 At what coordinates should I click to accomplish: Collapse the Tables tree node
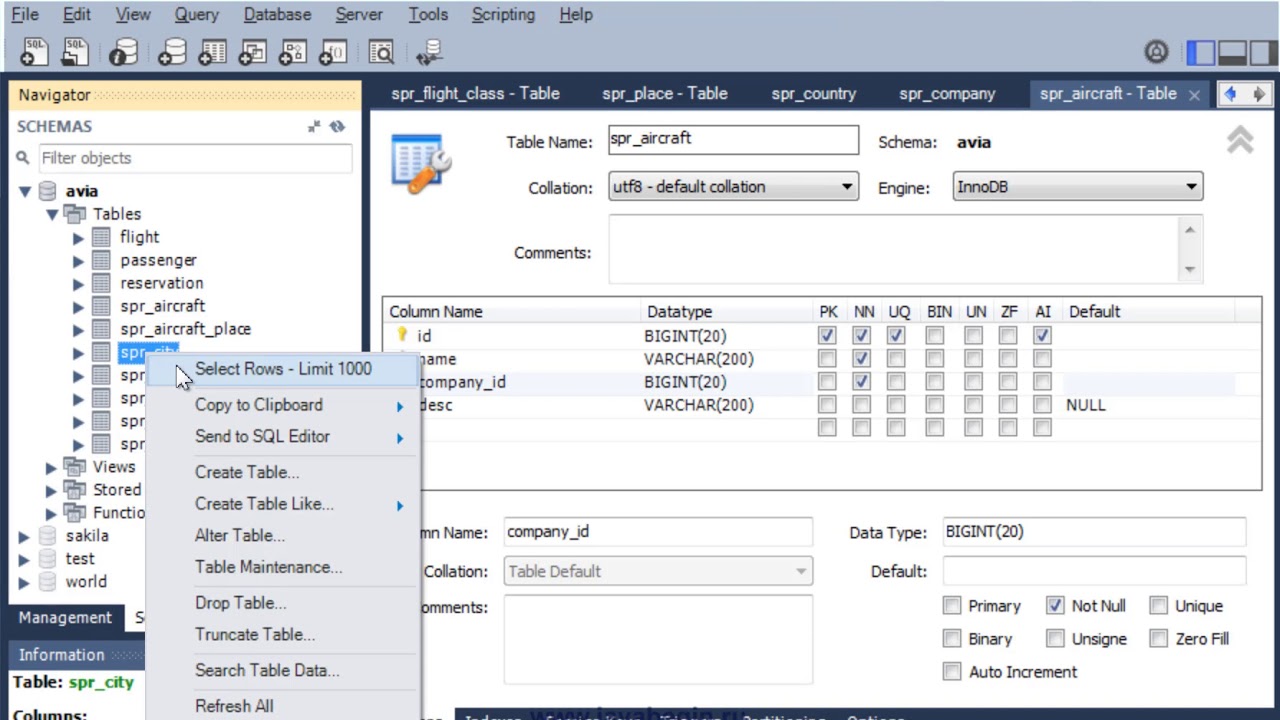[52, 214]
